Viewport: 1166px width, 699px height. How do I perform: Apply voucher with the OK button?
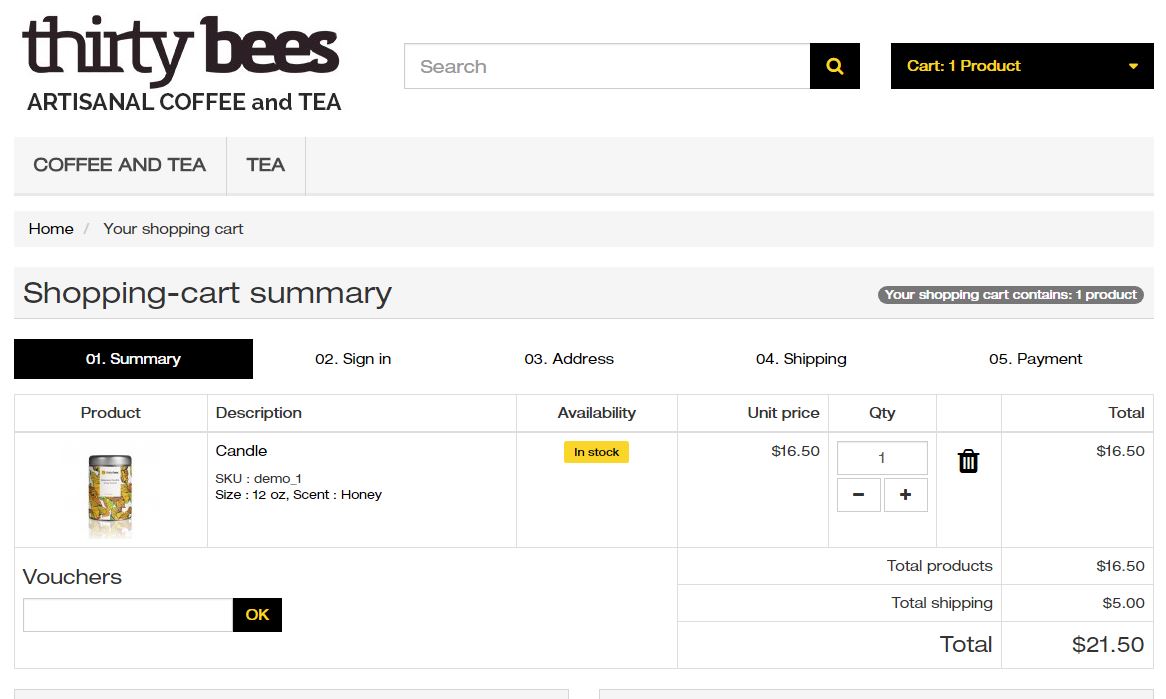coord(257,615)
